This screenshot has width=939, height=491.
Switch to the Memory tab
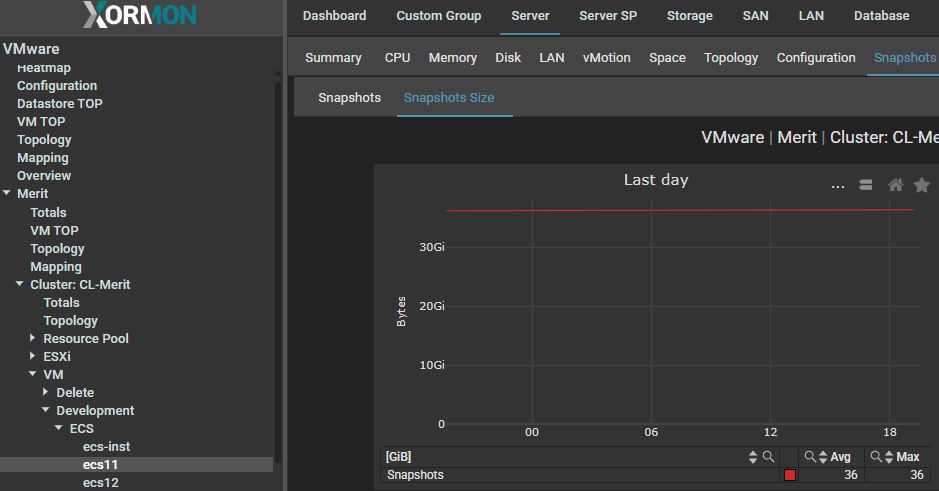coord(453,57)
